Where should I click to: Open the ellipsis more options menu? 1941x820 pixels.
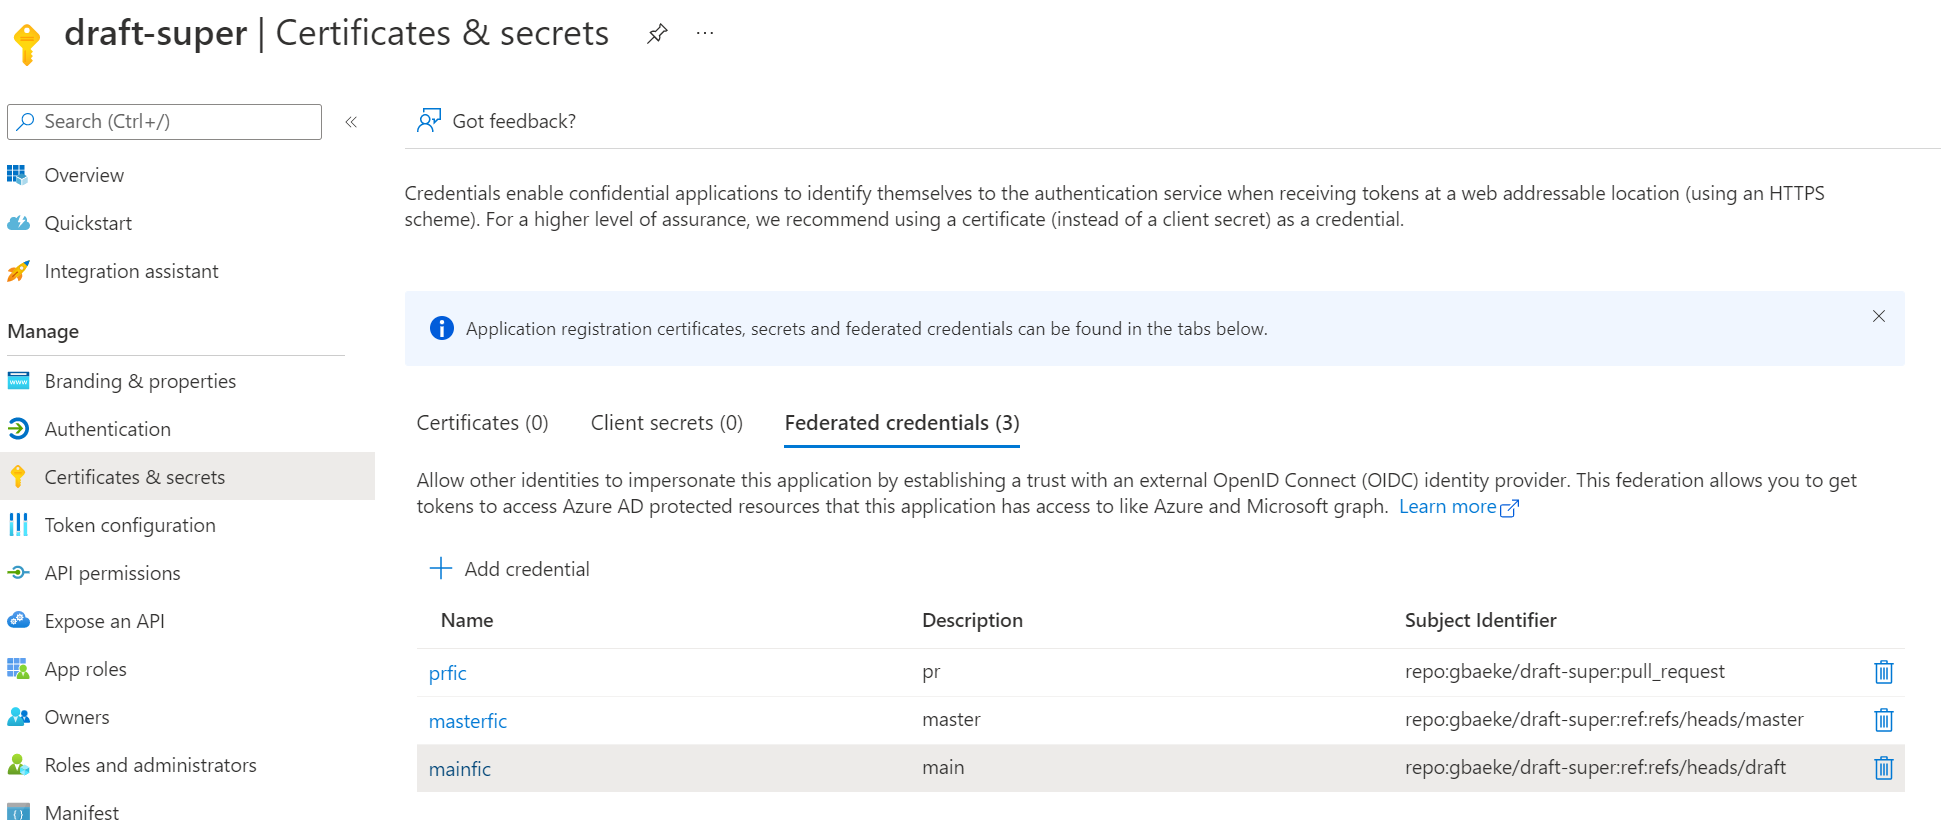pos(705,34)
